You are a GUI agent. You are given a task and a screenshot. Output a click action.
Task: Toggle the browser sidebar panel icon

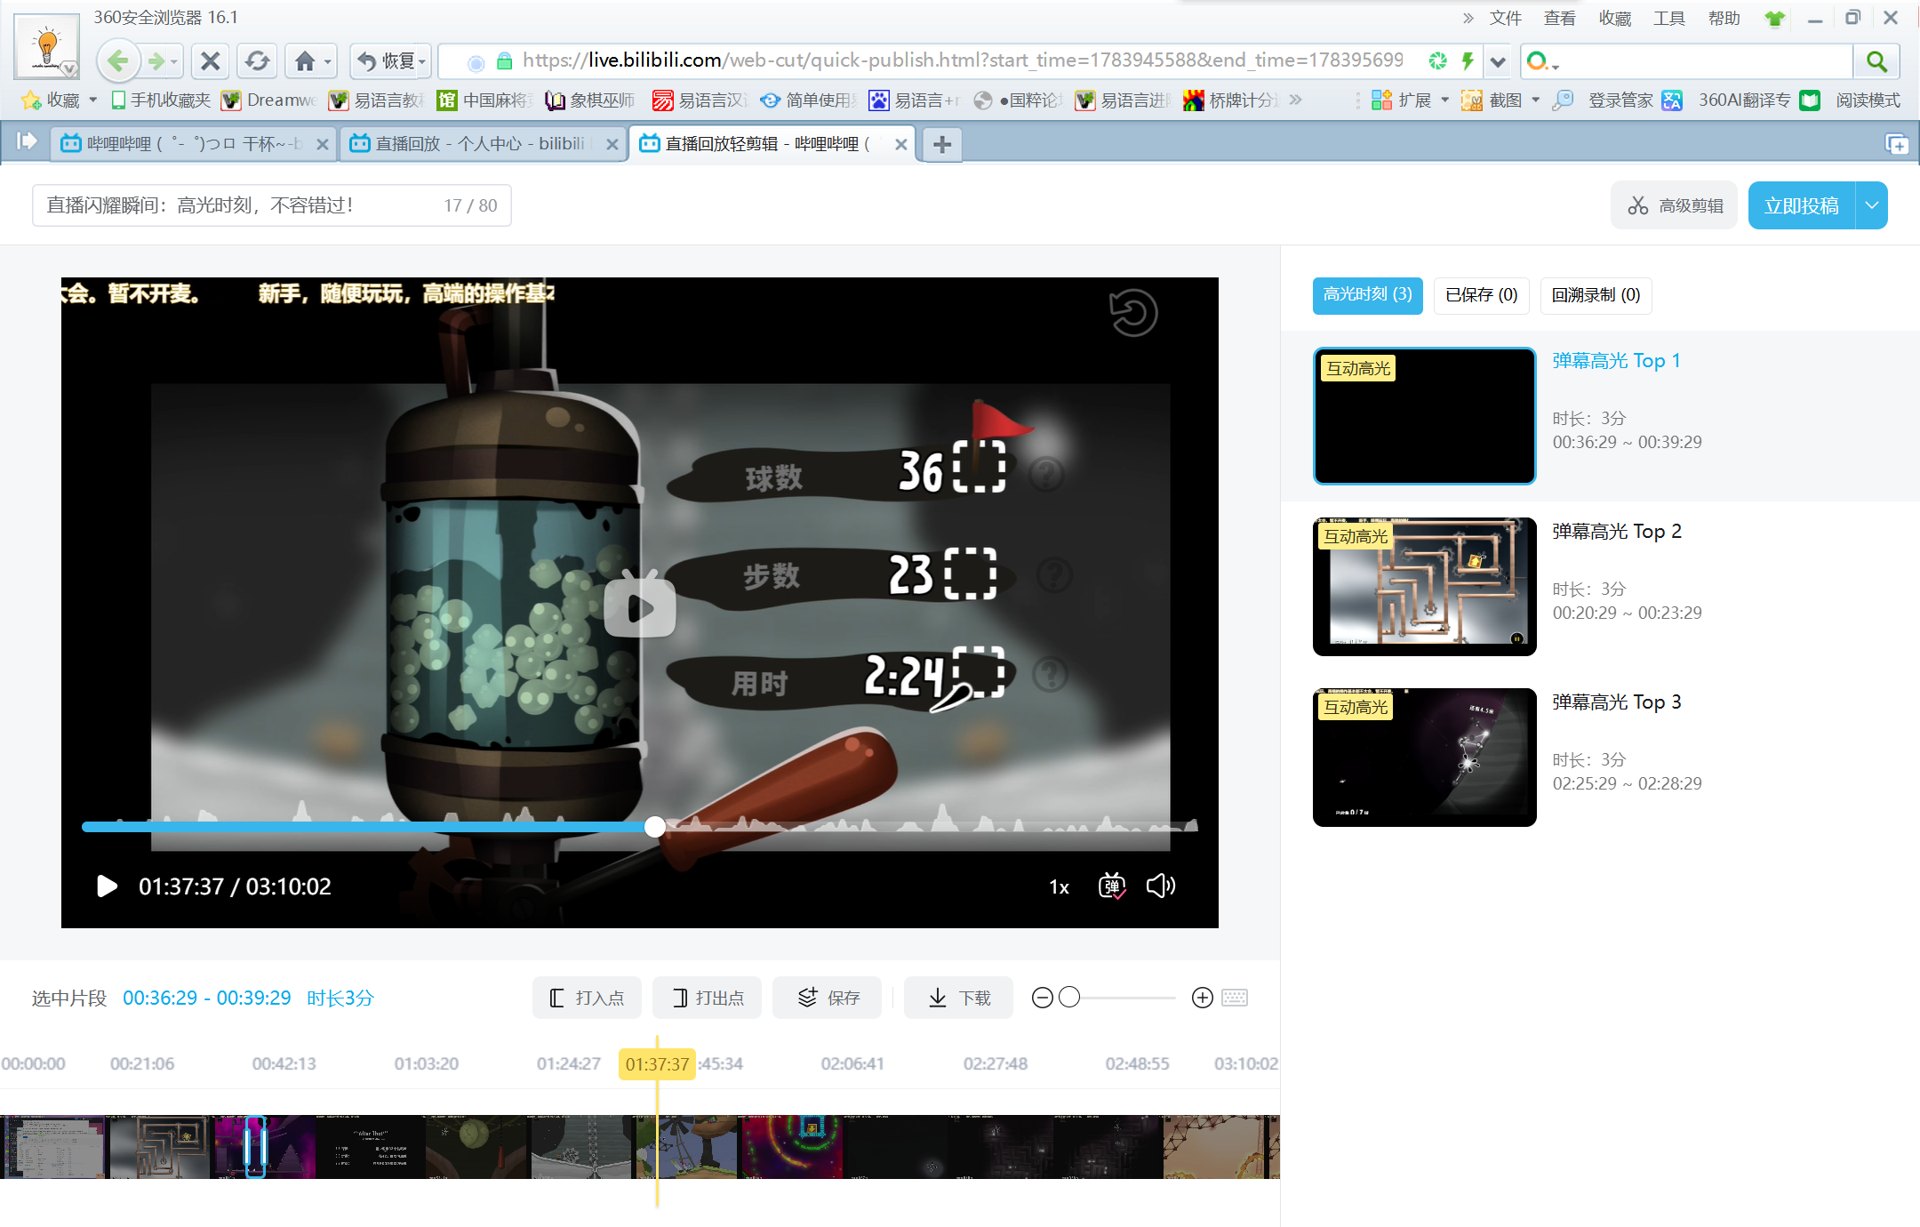(x=26, y=141)
